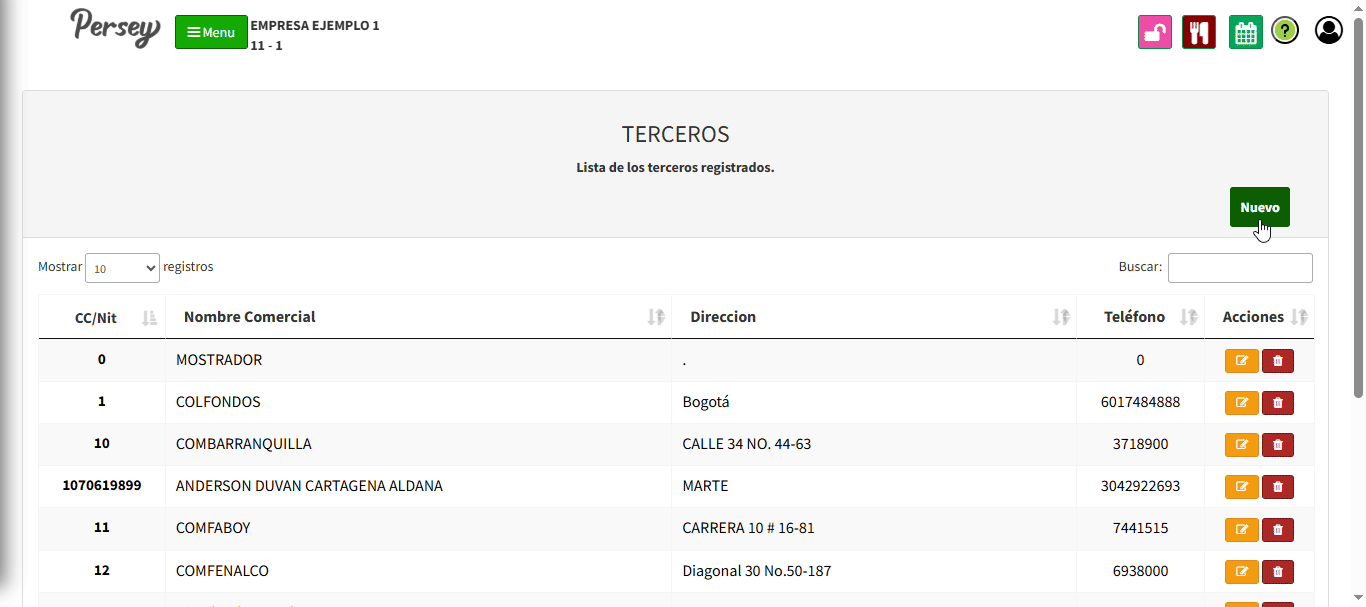
Task: Open the green Menu button
Action: pyautogui.click(x=211, y=32)
